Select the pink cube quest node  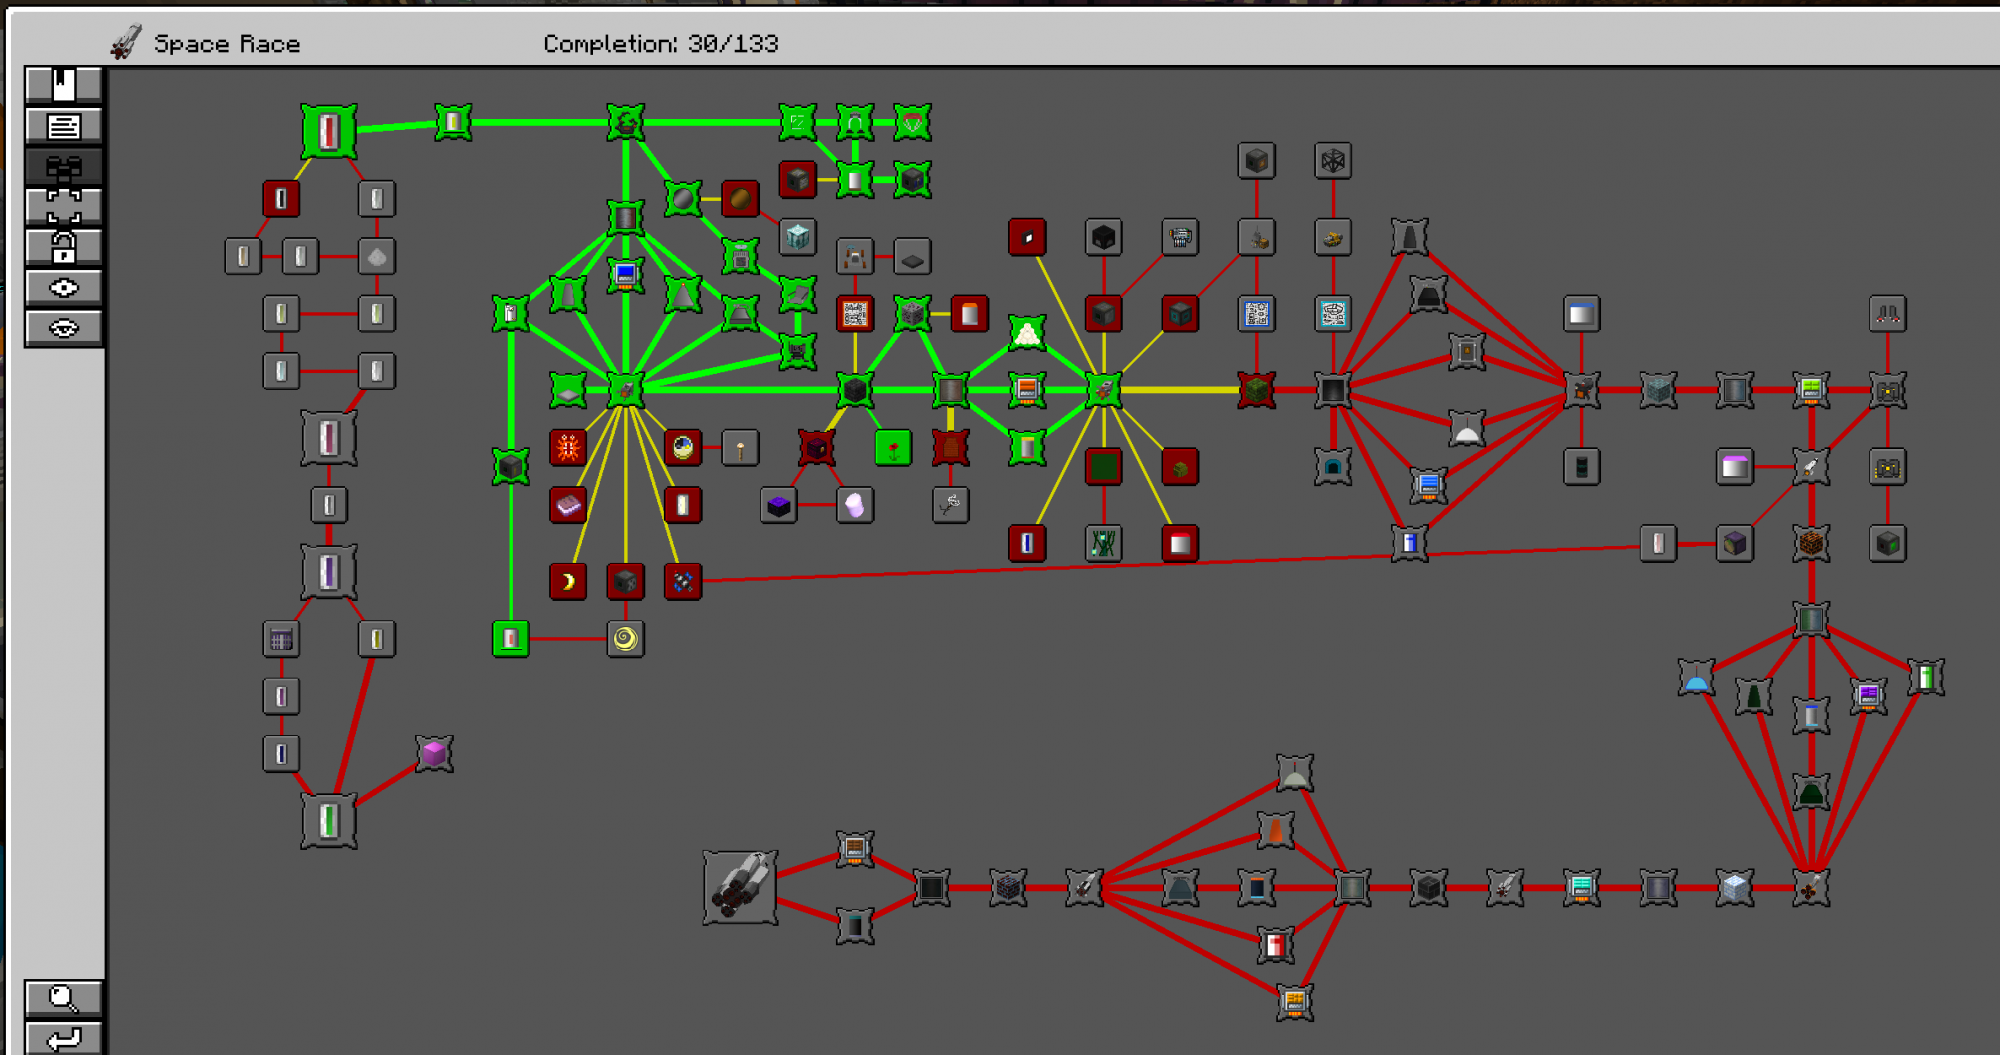pos(434,753)
